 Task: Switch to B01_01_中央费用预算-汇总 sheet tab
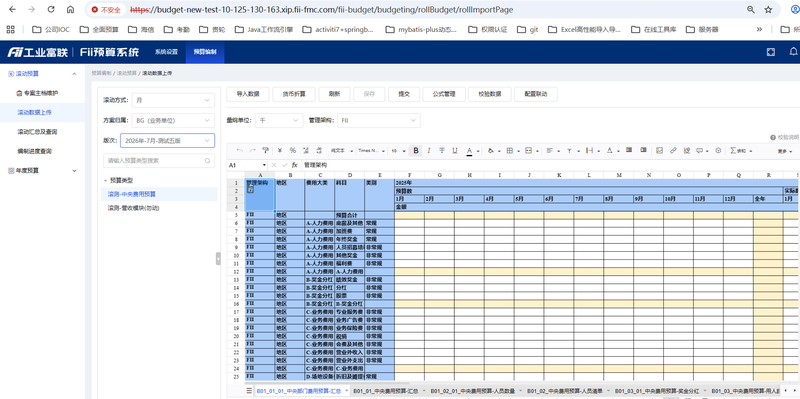click(x=386, y=390)
